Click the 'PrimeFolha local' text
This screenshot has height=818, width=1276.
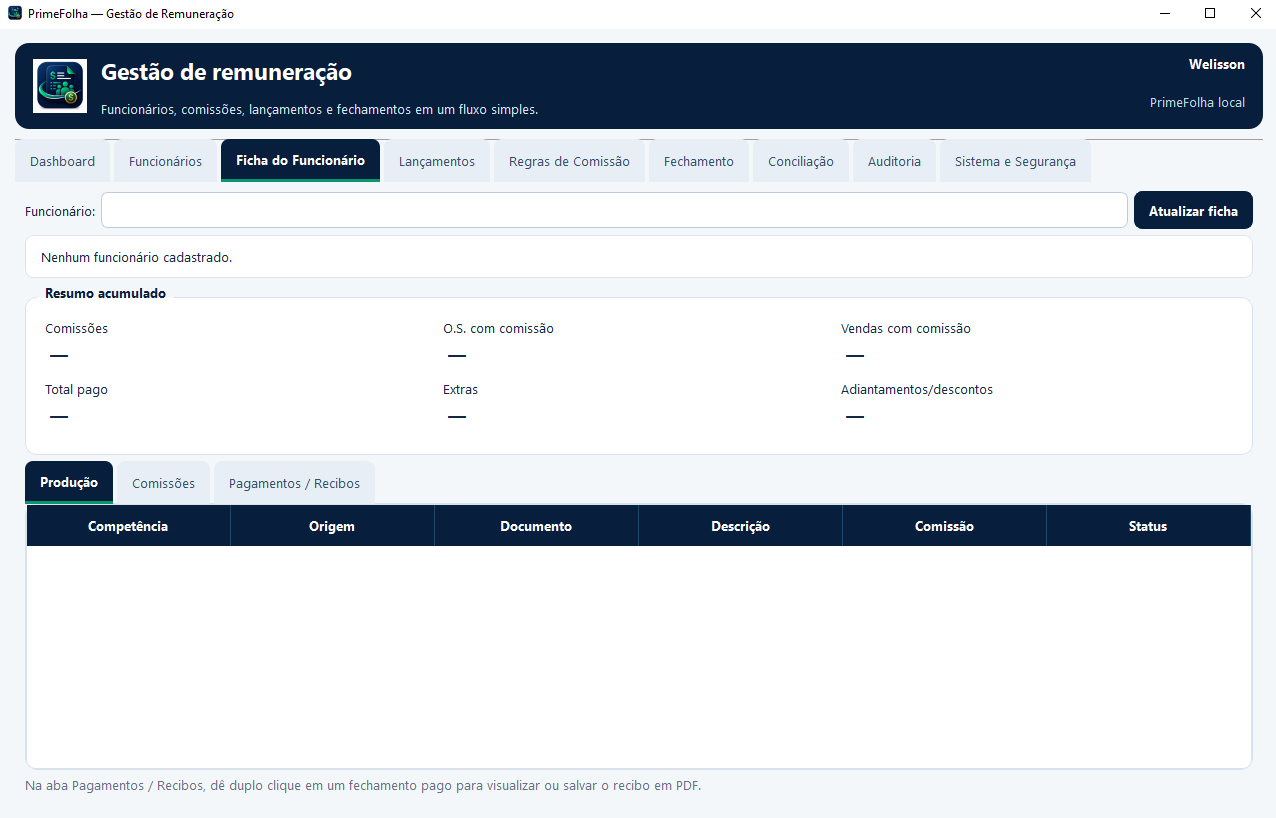1197,102
